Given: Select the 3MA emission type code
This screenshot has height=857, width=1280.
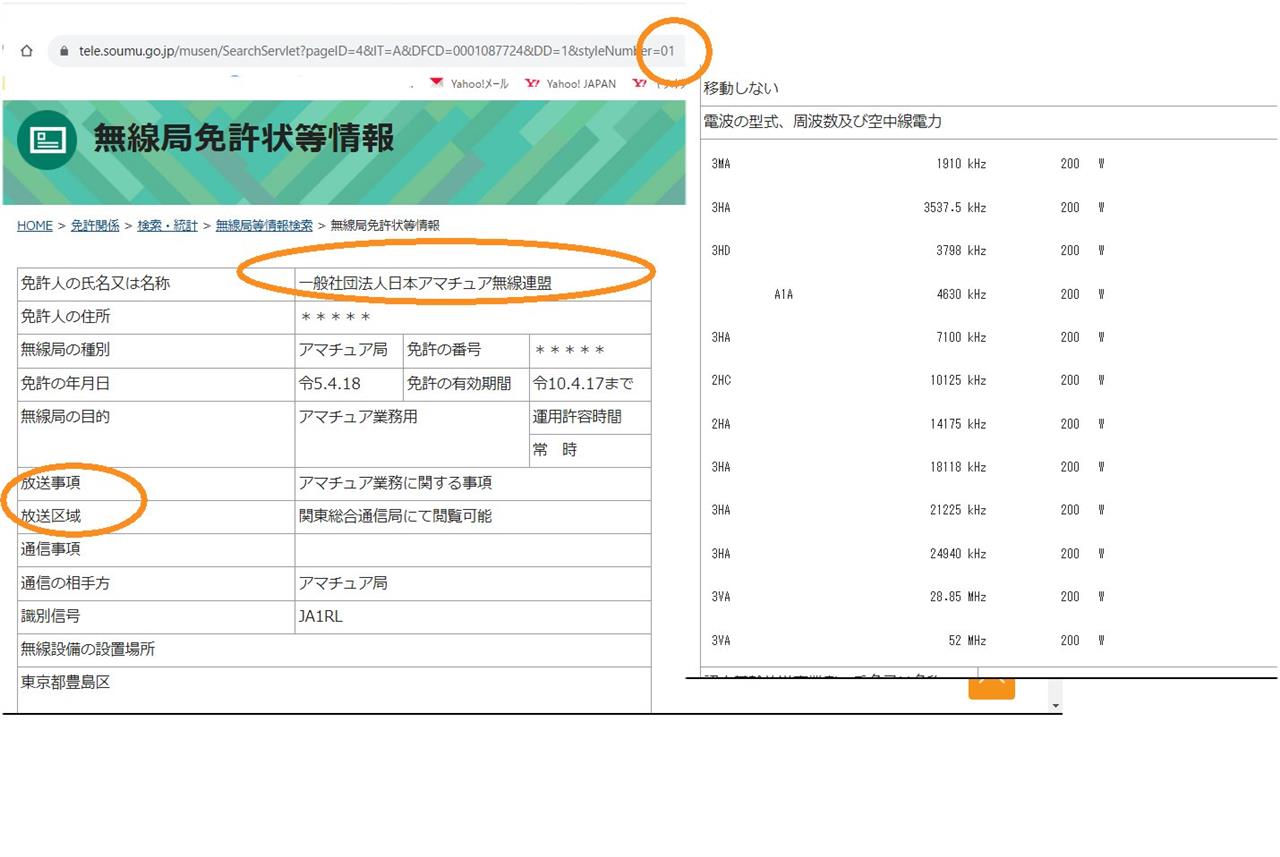Looking at the screenshot, I should pyautogui.click(x=721, y=164).
